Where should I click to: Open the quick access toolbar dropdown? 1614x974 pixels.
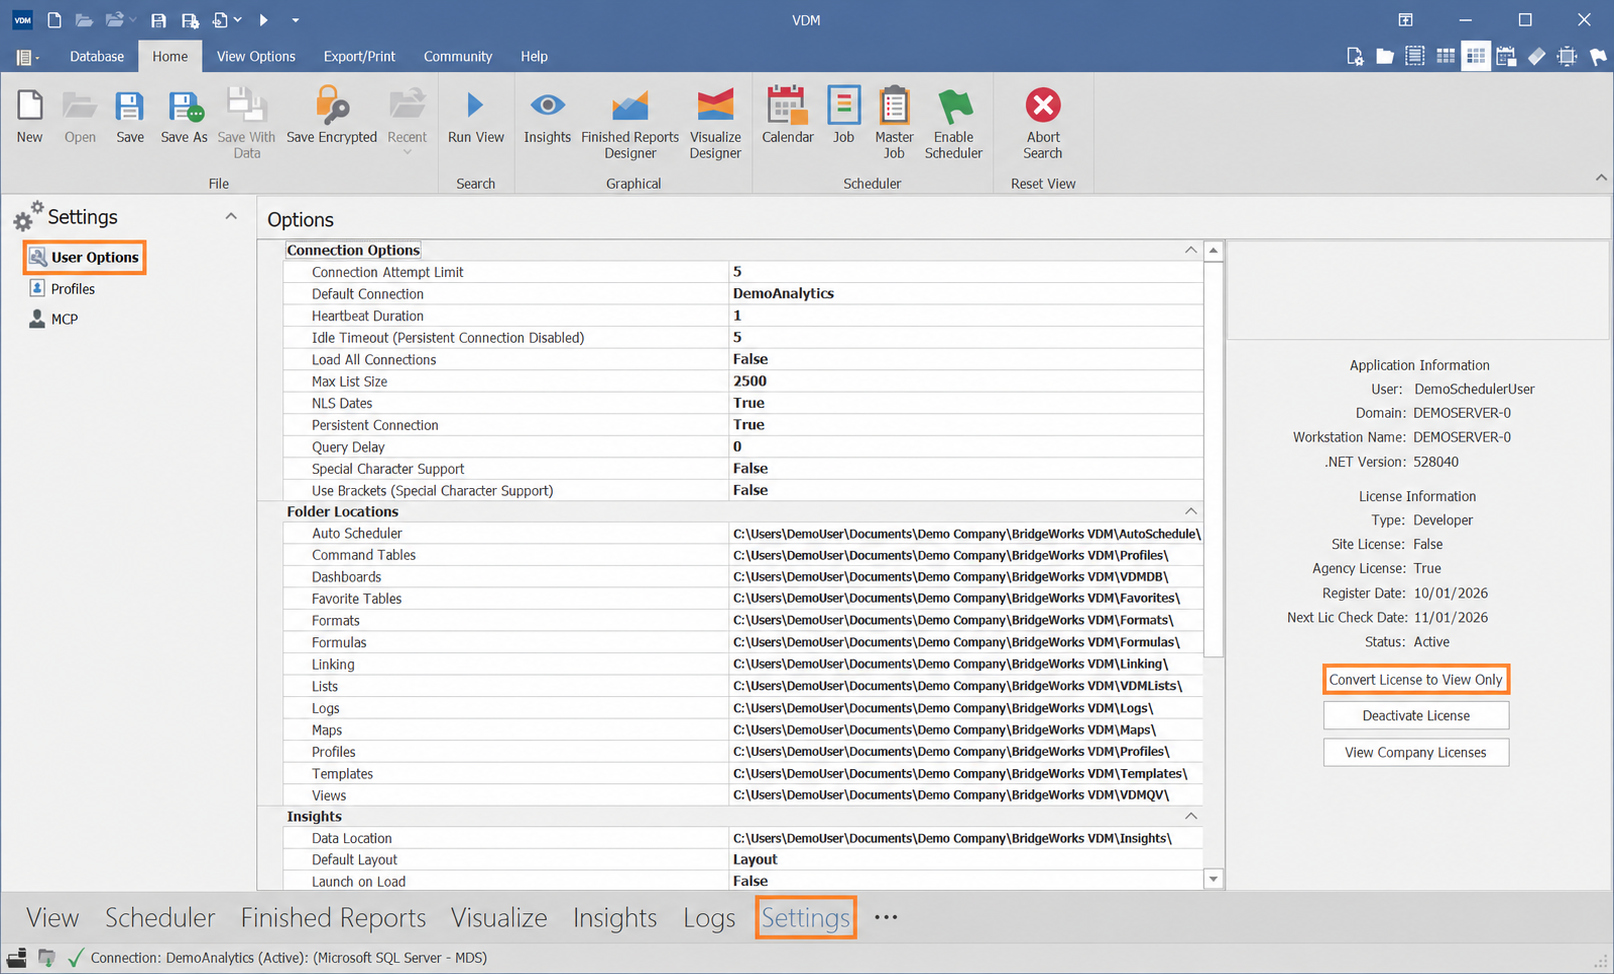(295, 20)
